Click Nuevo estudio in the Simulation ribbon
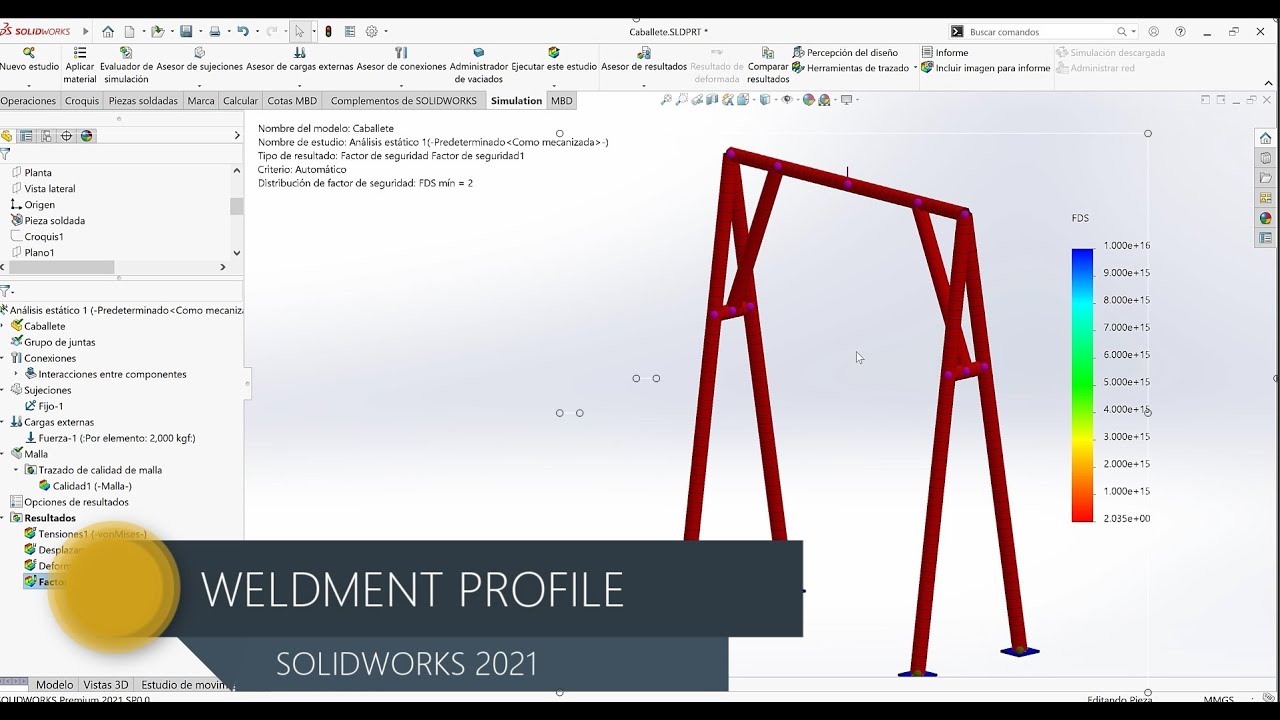 click(x=29, y=60)
